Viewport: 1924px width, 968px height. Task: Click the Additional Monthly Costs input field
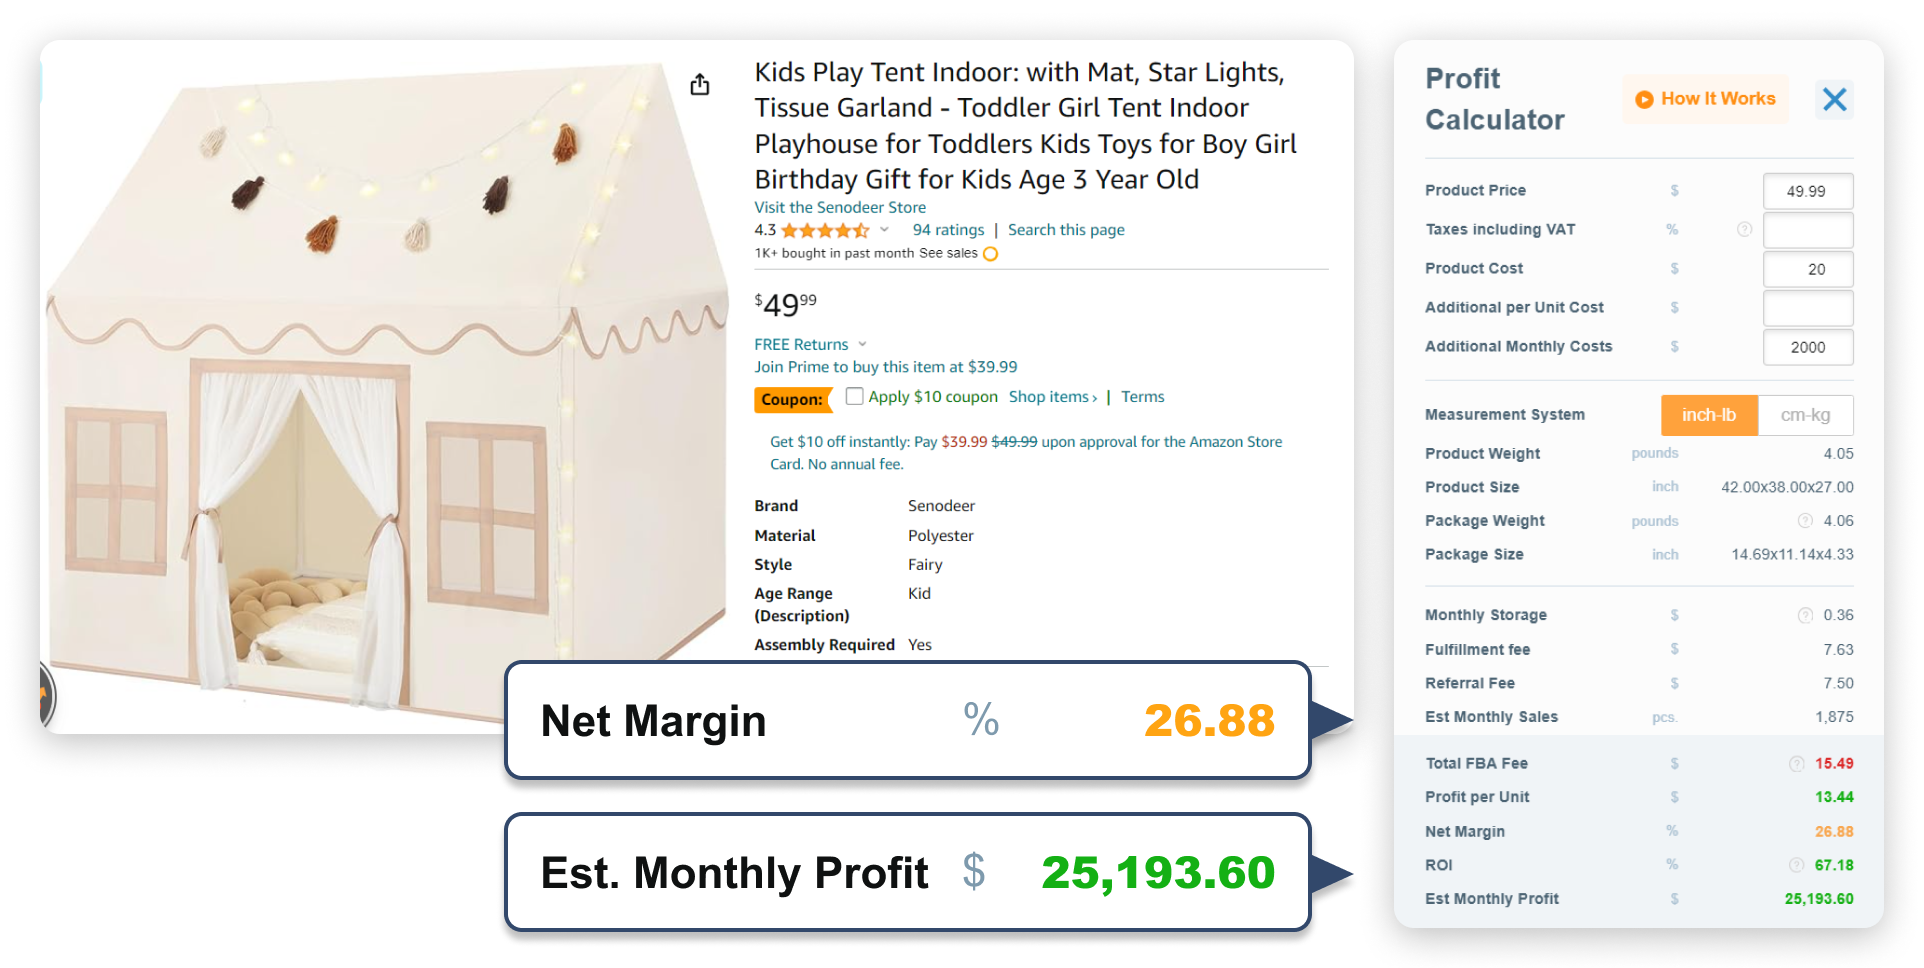[1808, 347]
